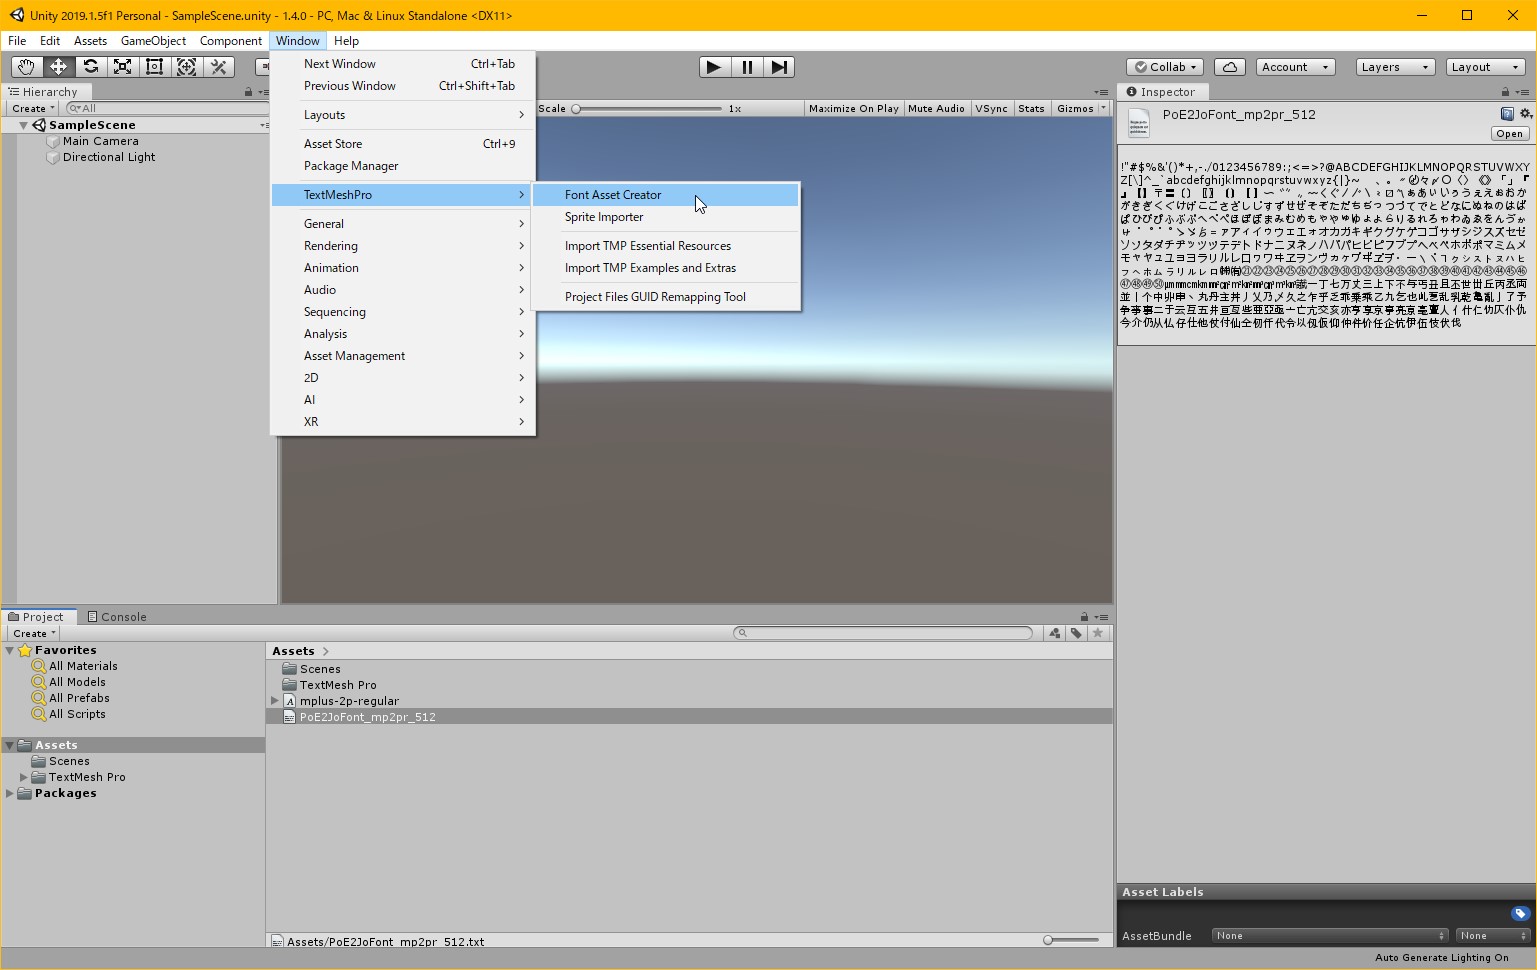Select the Rect Transform tool

(154, 67)
